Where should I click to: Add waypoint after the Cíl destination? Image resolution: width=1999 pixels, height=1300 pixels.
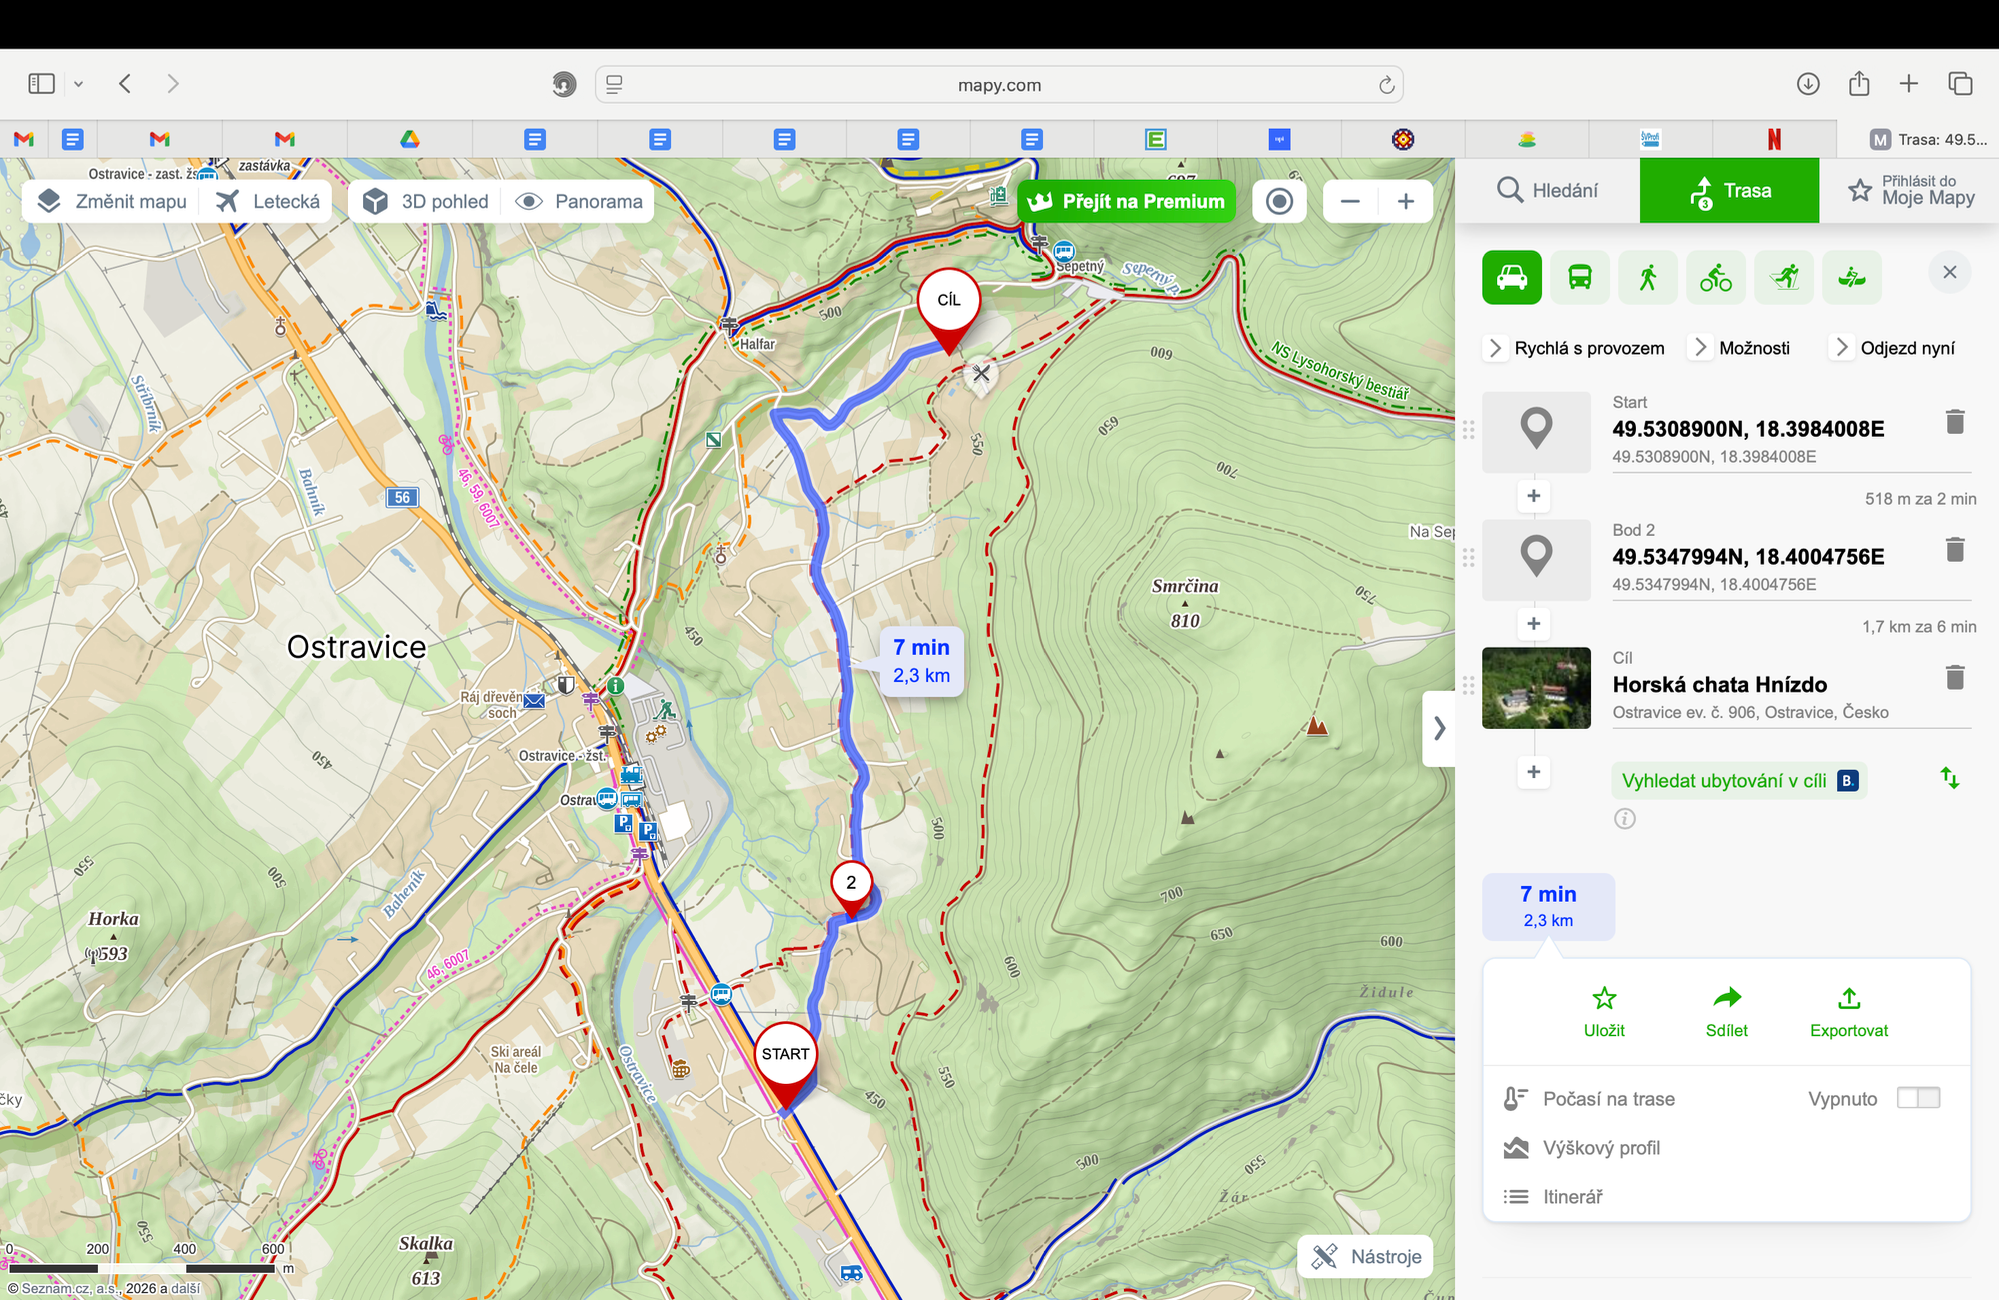[x=1534, y=772]
